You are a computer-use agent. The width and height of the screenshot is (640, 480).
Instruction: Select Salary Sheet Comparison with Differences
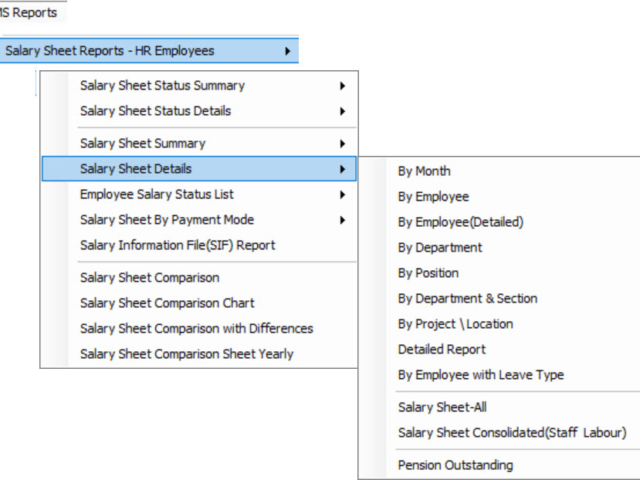point(196,328)
